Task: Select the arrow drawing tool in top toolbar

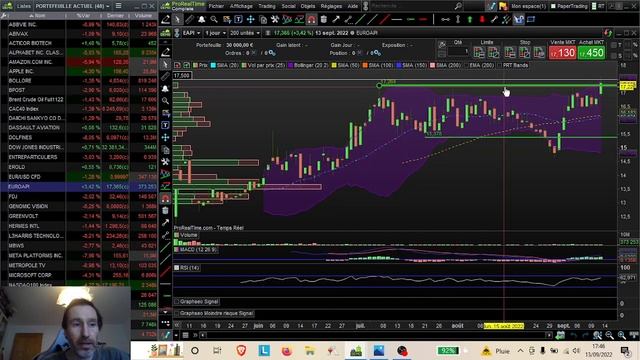Action: (336, 19)
